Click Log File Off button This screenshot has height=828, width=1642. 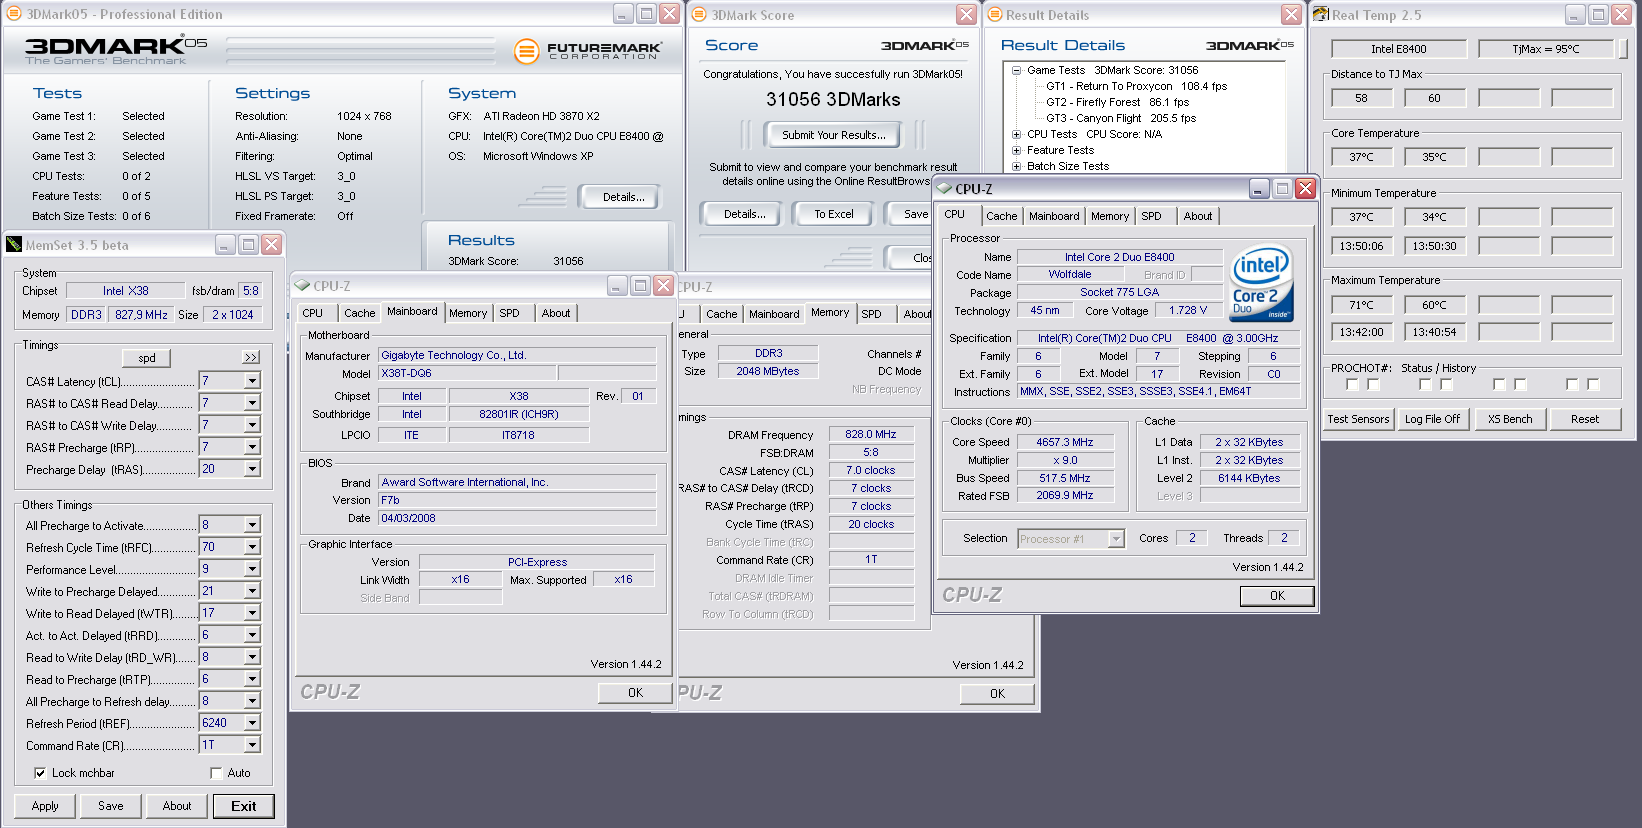click(x=1432, y=419)
